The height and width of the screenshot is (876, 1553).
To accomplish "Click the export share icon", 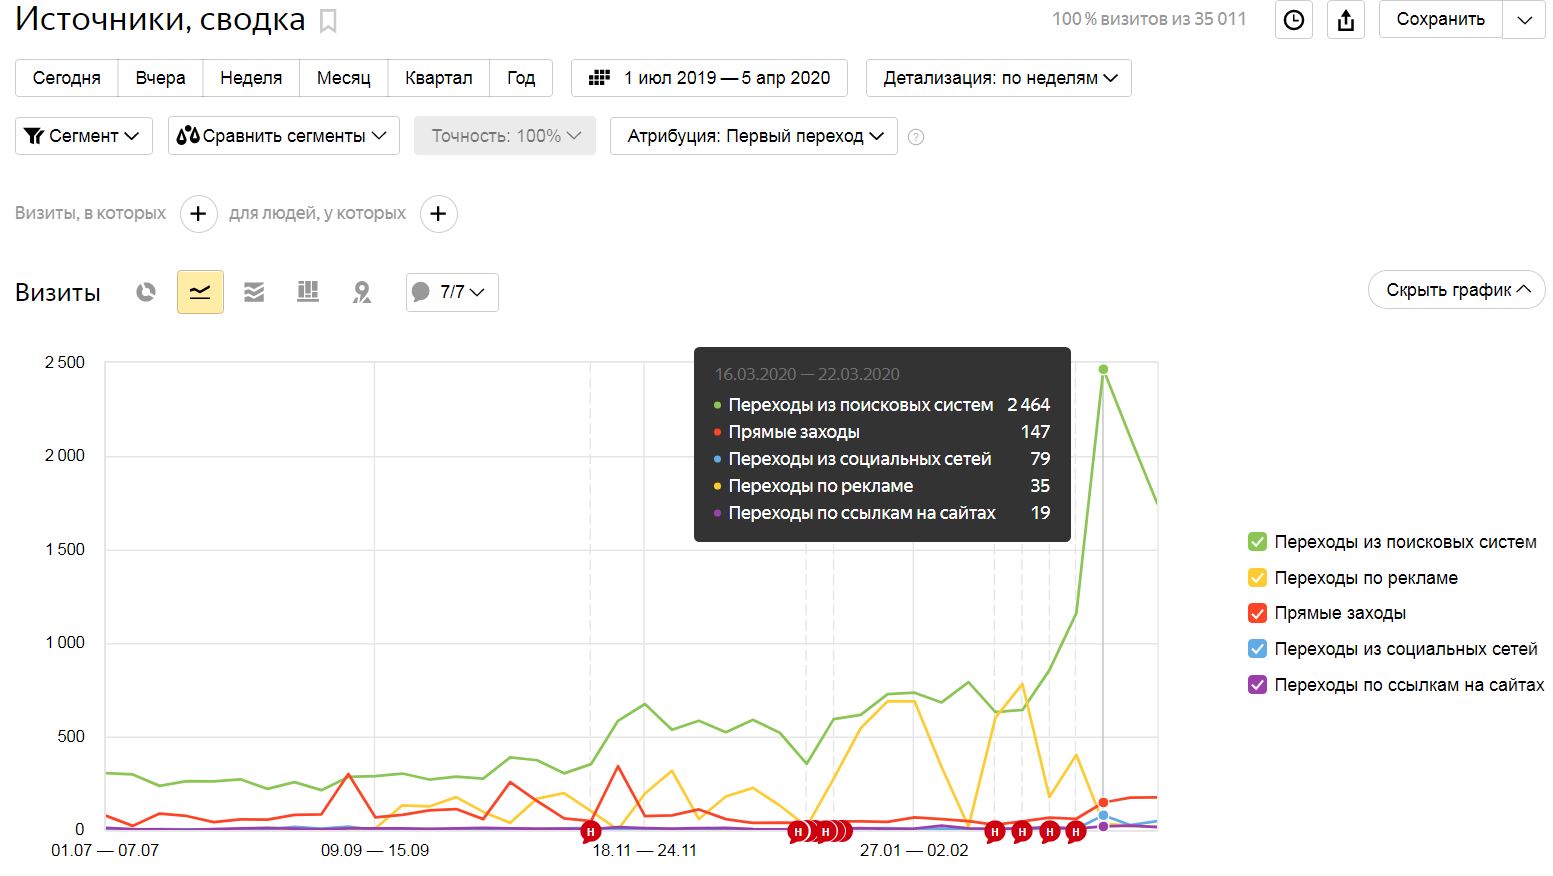I will point(1346,20).
